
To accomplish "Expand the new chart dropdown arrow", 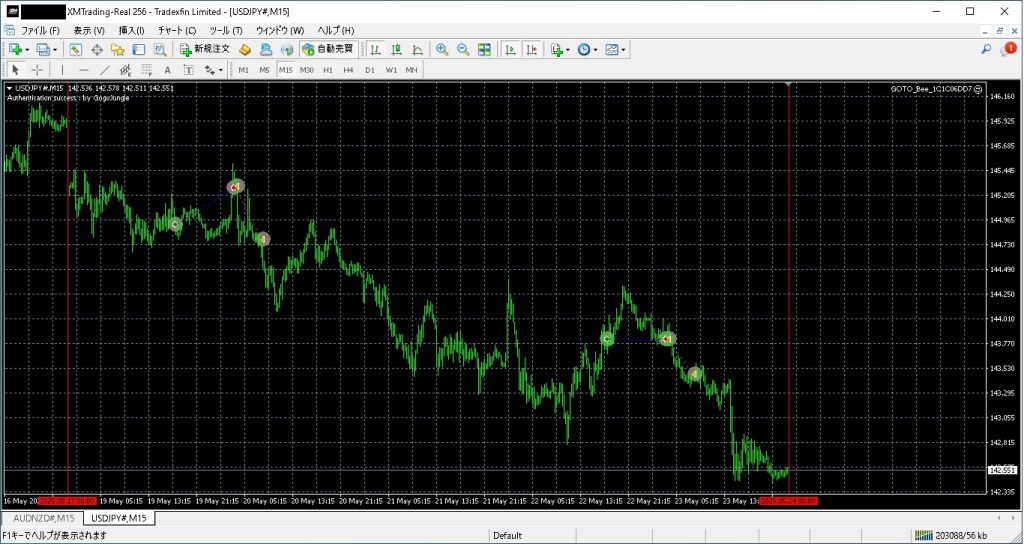I will point(29,49).
